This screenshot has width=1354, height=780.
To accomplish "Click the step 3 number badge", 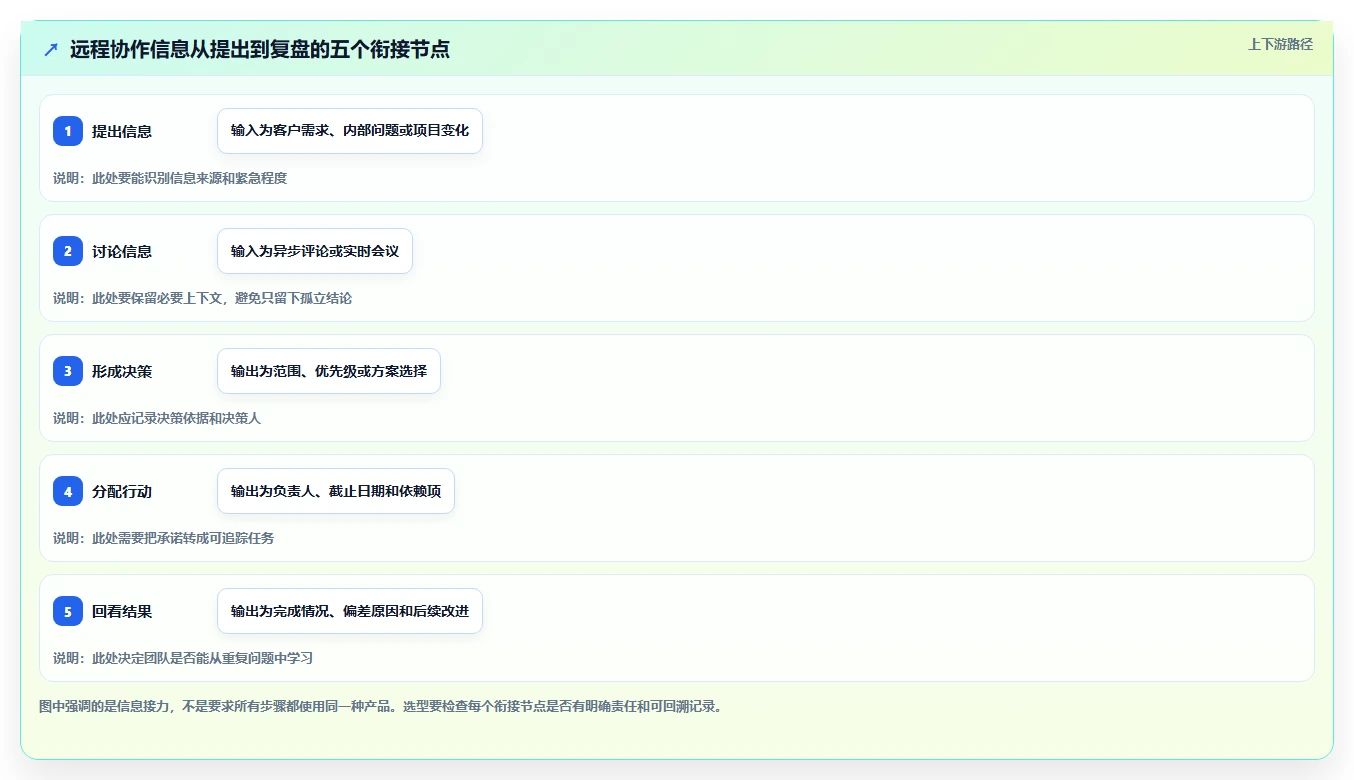I will (x=68, y=371).
